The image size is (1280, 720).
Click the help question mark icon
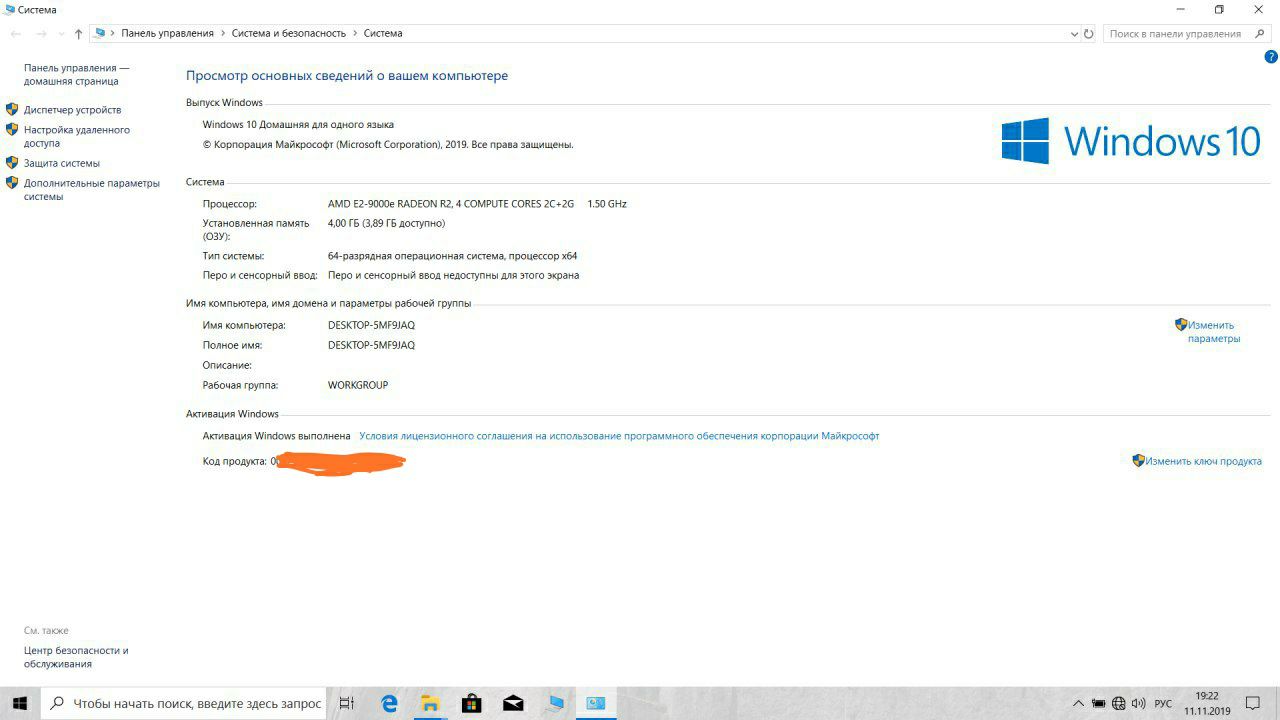point(1271,57)
